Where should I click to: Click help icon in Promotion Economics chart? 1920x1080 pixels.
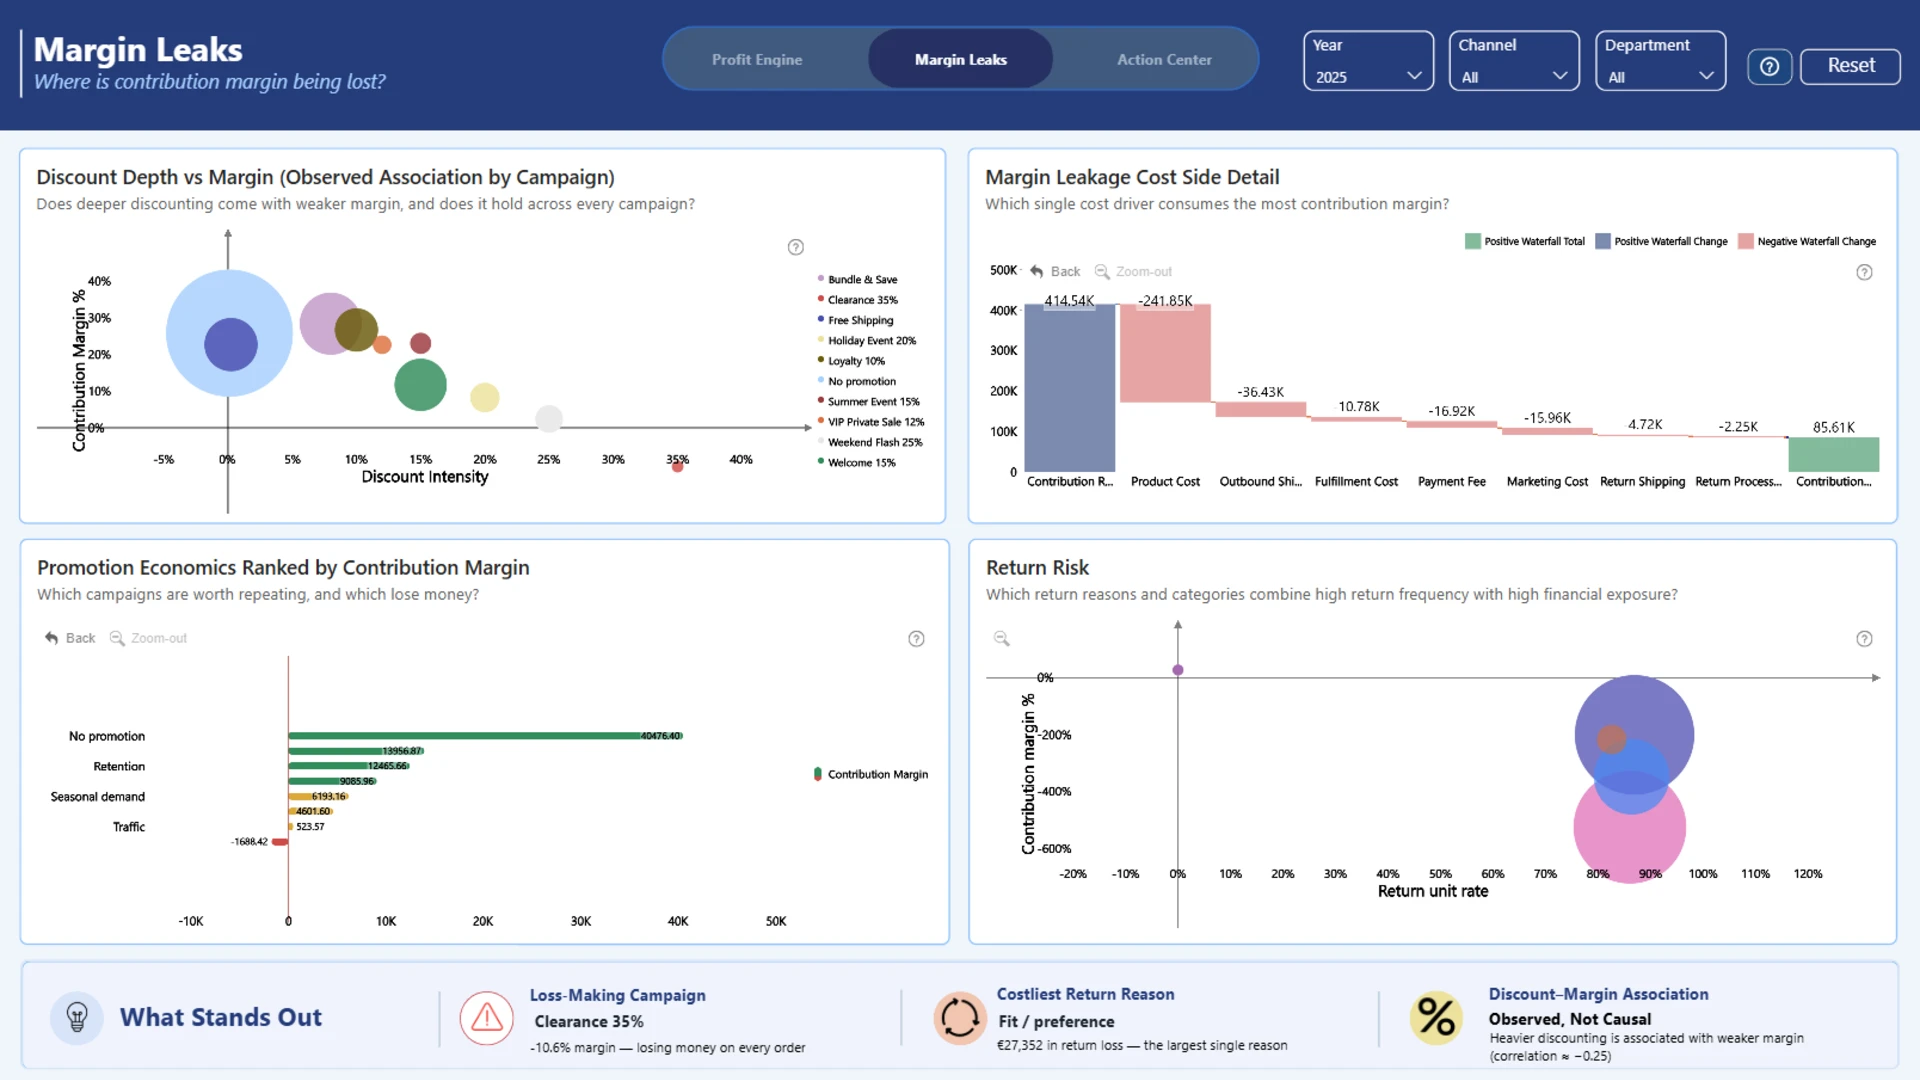click(916, 639)
